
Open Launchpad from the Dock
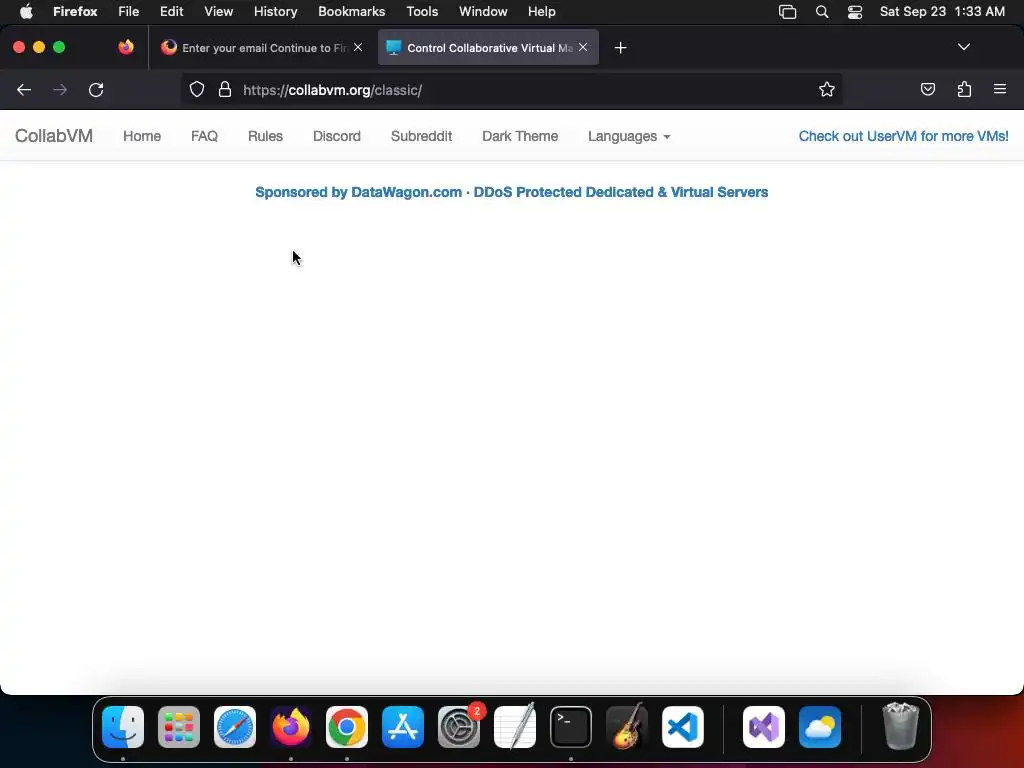[179, 727]
